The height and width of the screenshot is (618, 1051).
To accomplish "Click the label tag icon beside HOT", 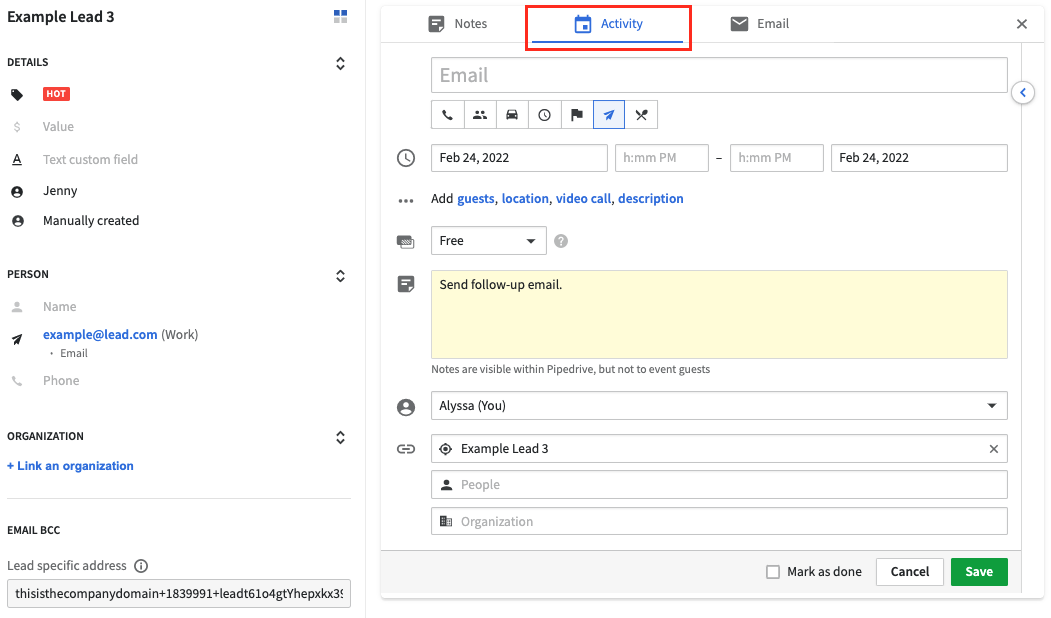I will point(17,95).
